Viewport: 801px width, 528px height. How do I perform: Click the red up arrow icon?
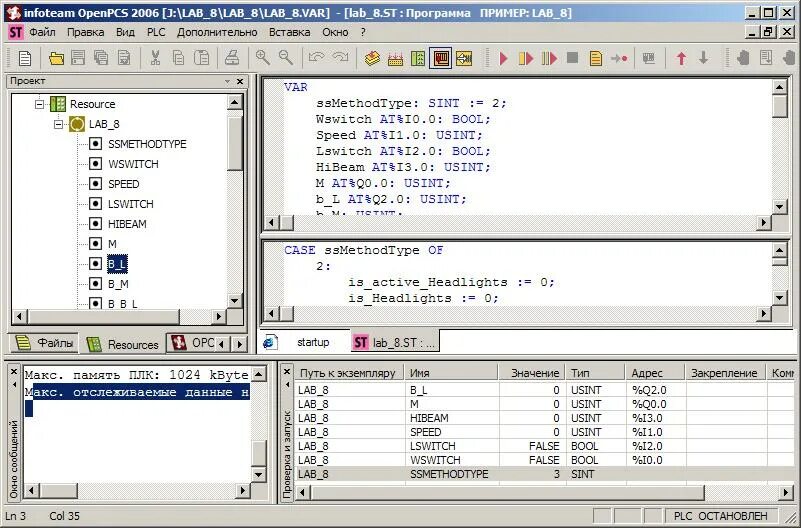coord(681,58)
